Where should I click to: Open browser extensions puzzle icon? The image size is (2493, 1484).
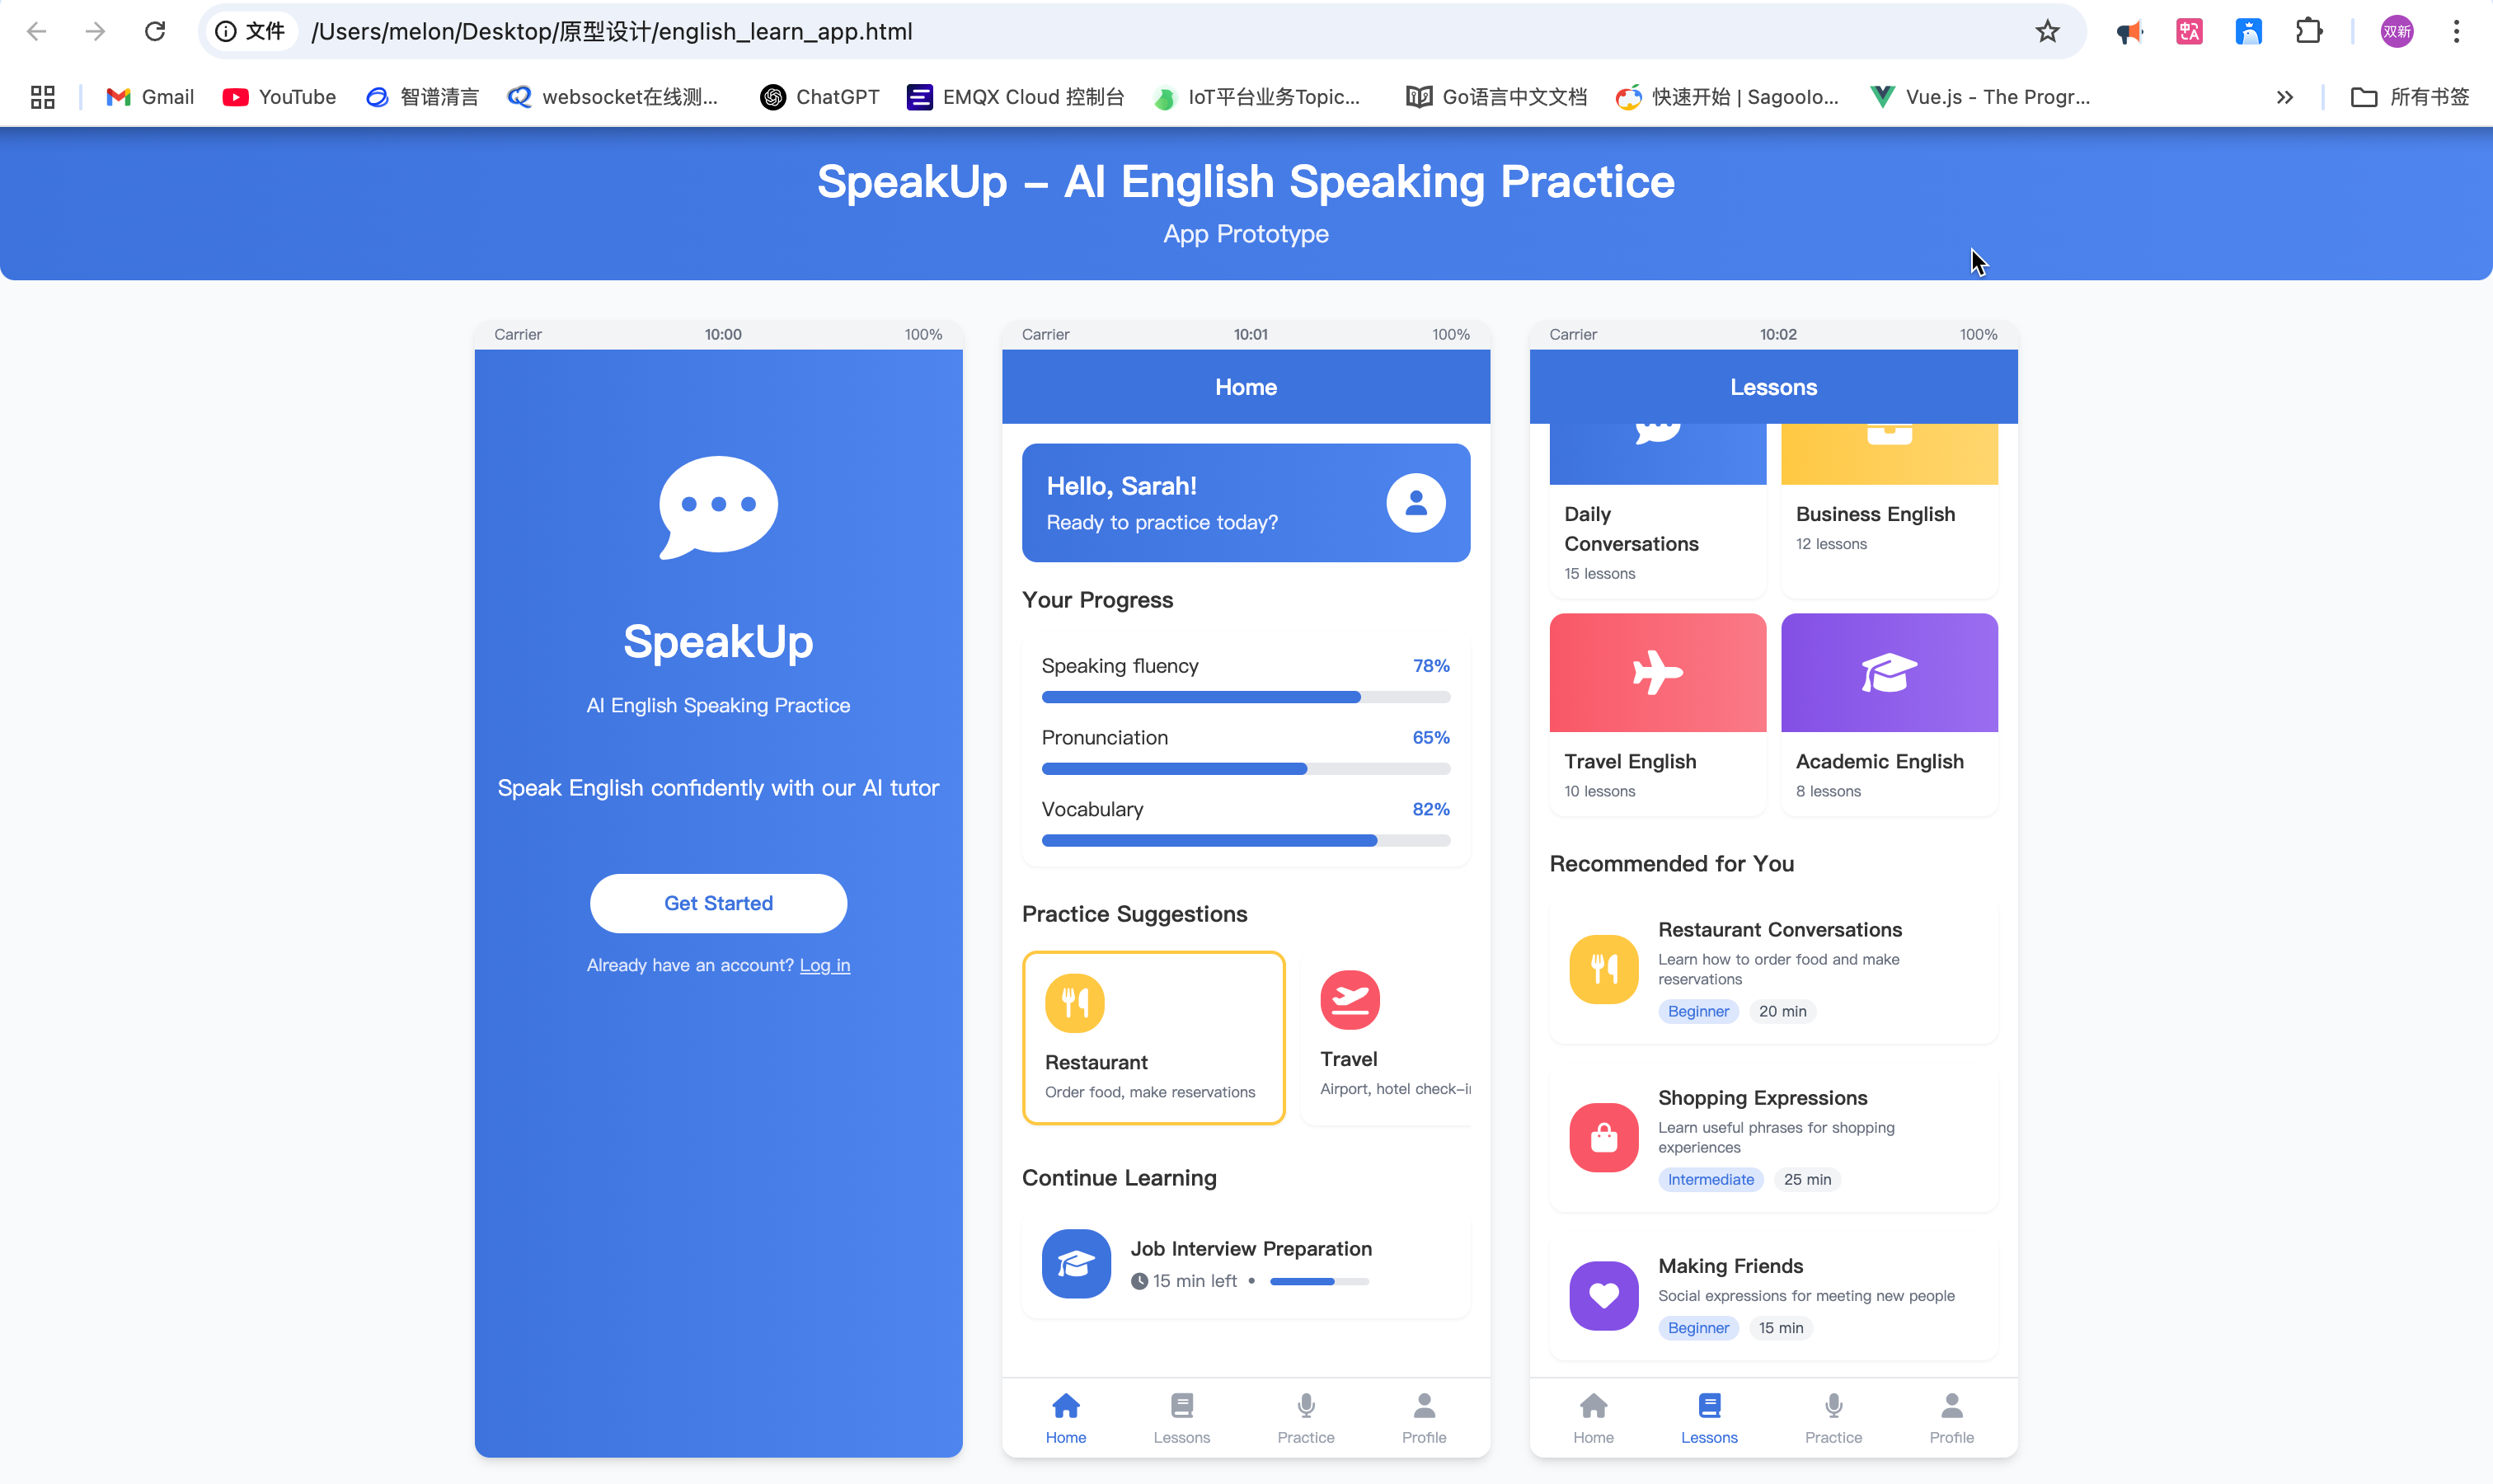2308,32
